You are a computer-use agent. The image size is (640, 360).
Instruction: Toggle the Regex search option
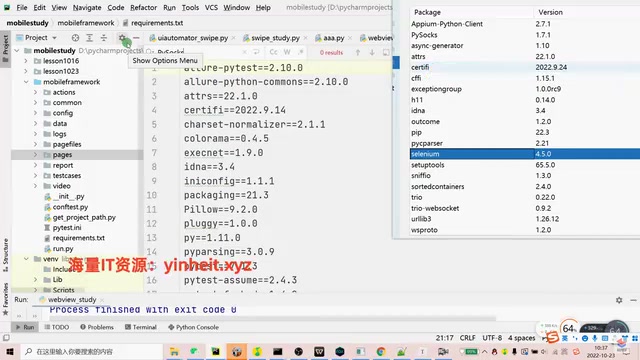tap(300, 52)
